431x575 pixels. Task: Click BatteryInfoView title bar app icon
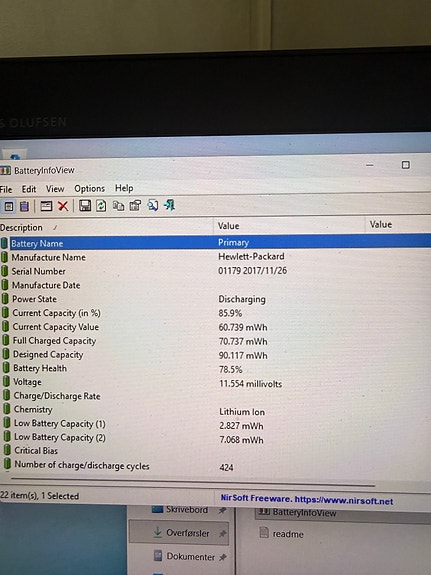(5, 171)
